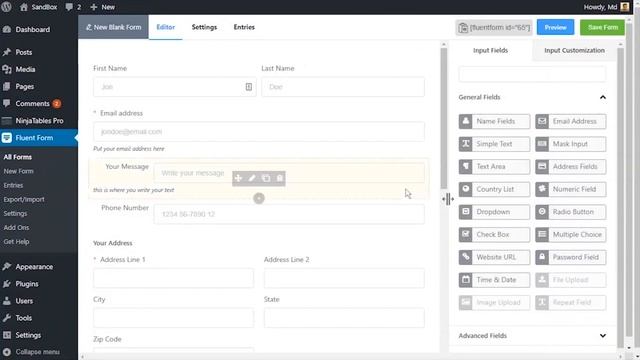Click the plus New button in admin bar
The height and width of the screenshot is (360, 640).
point(102,7)
